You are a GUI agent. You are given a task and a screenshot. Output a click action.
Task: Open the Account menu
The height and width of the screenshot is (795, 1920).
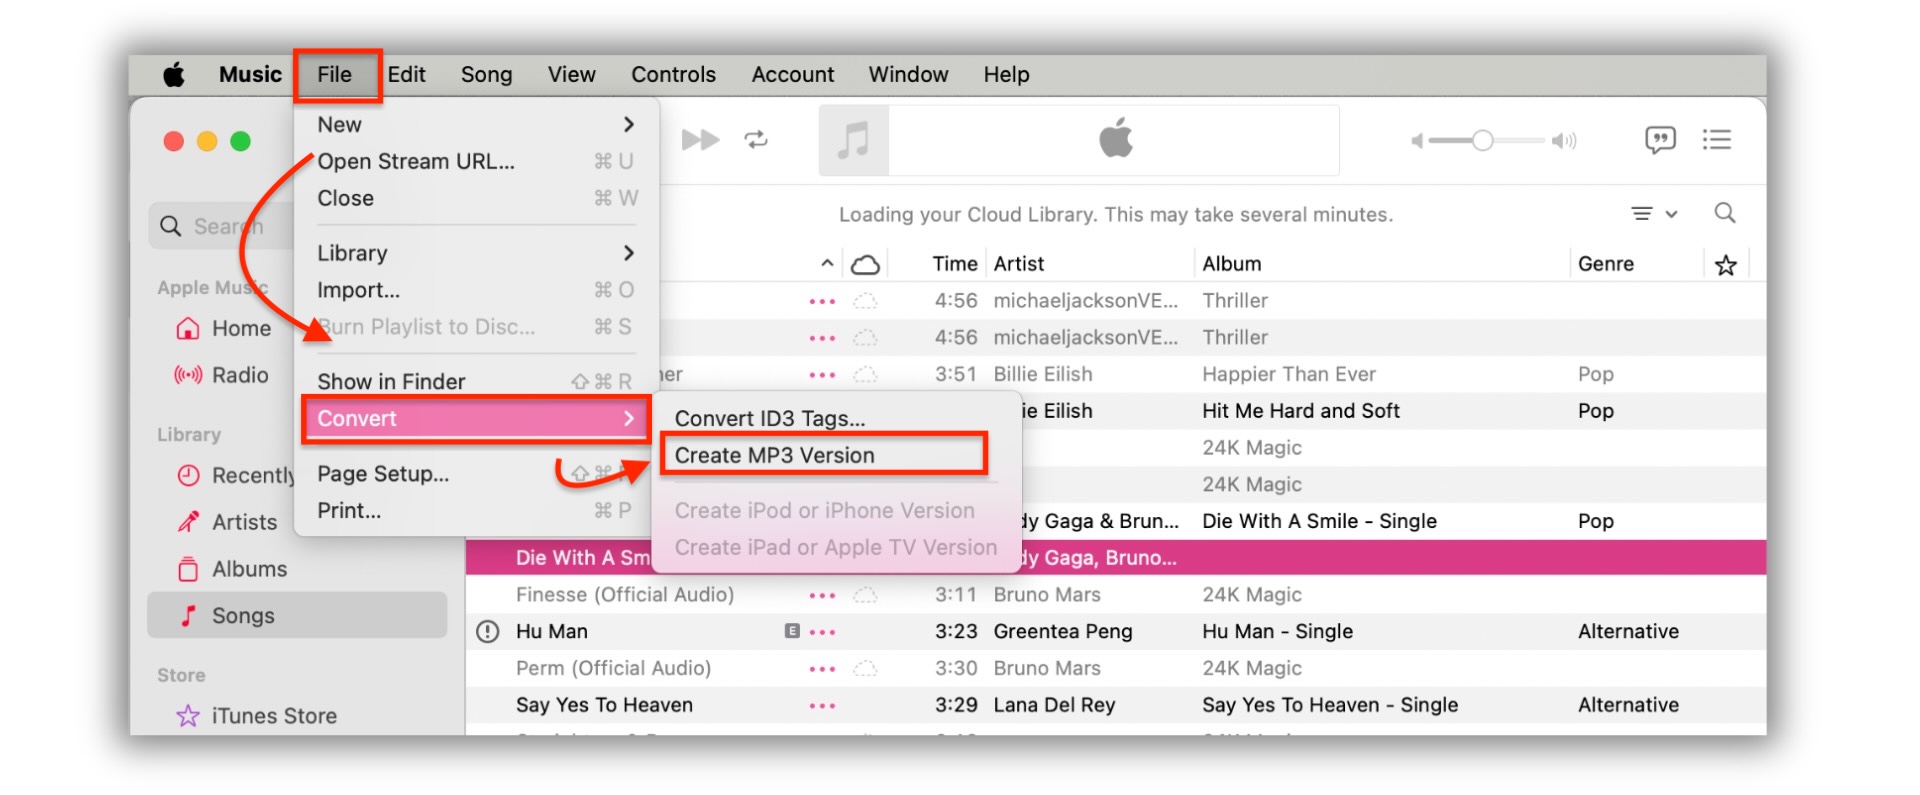point(792,75)
